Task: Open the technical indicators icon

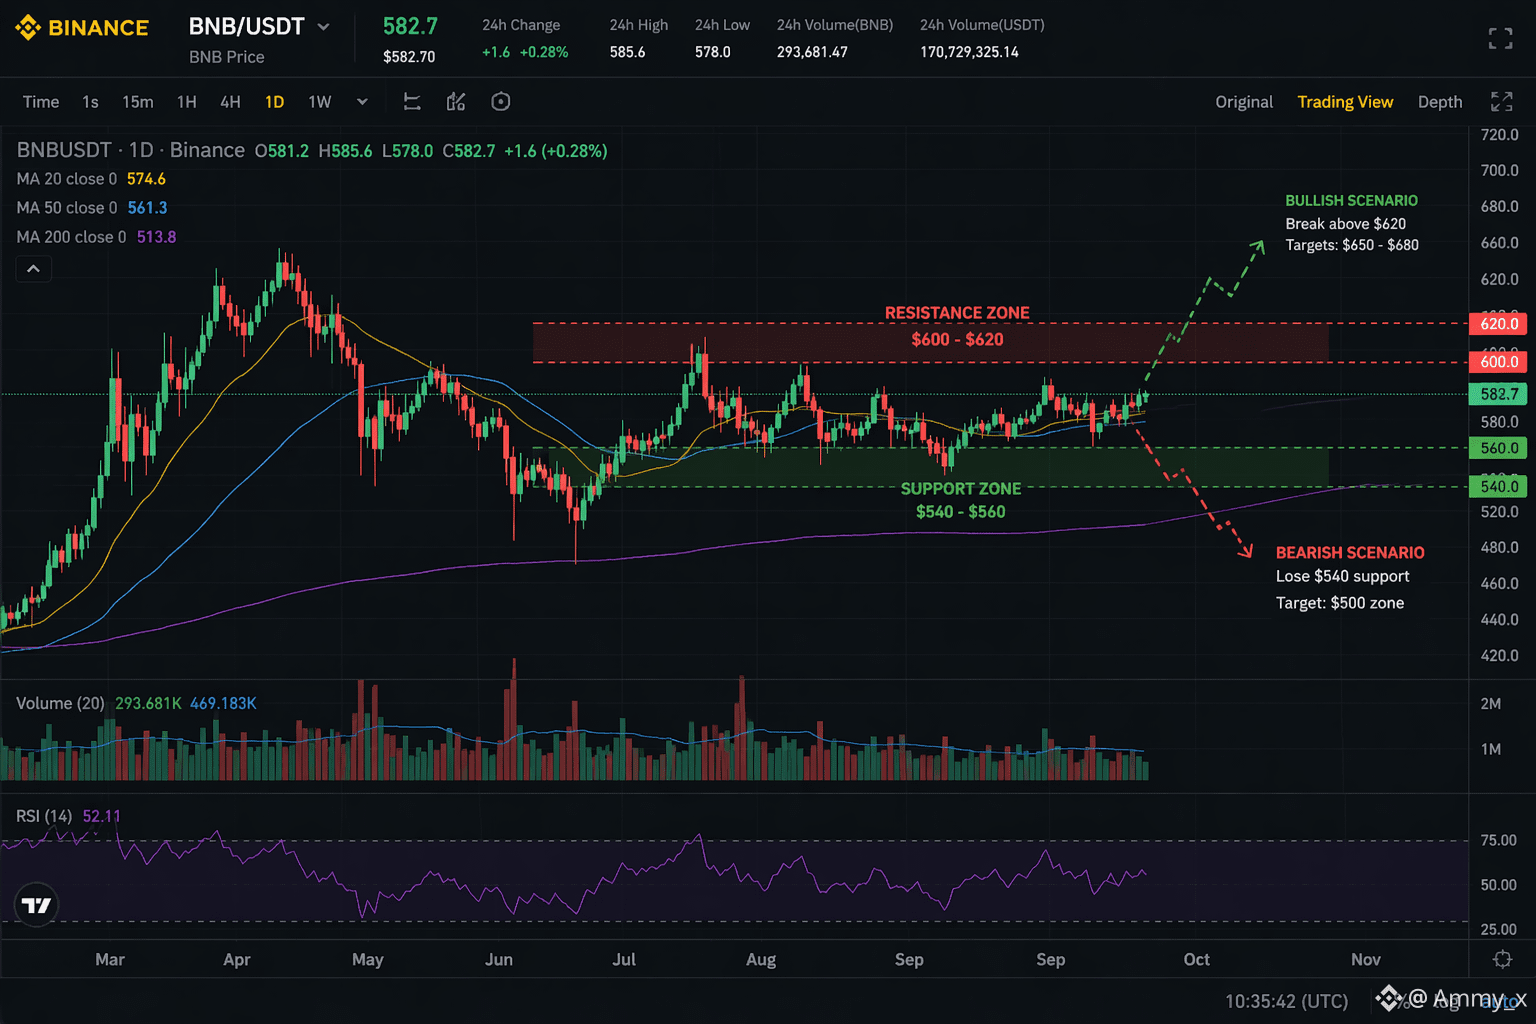Action: pos(456,102)
